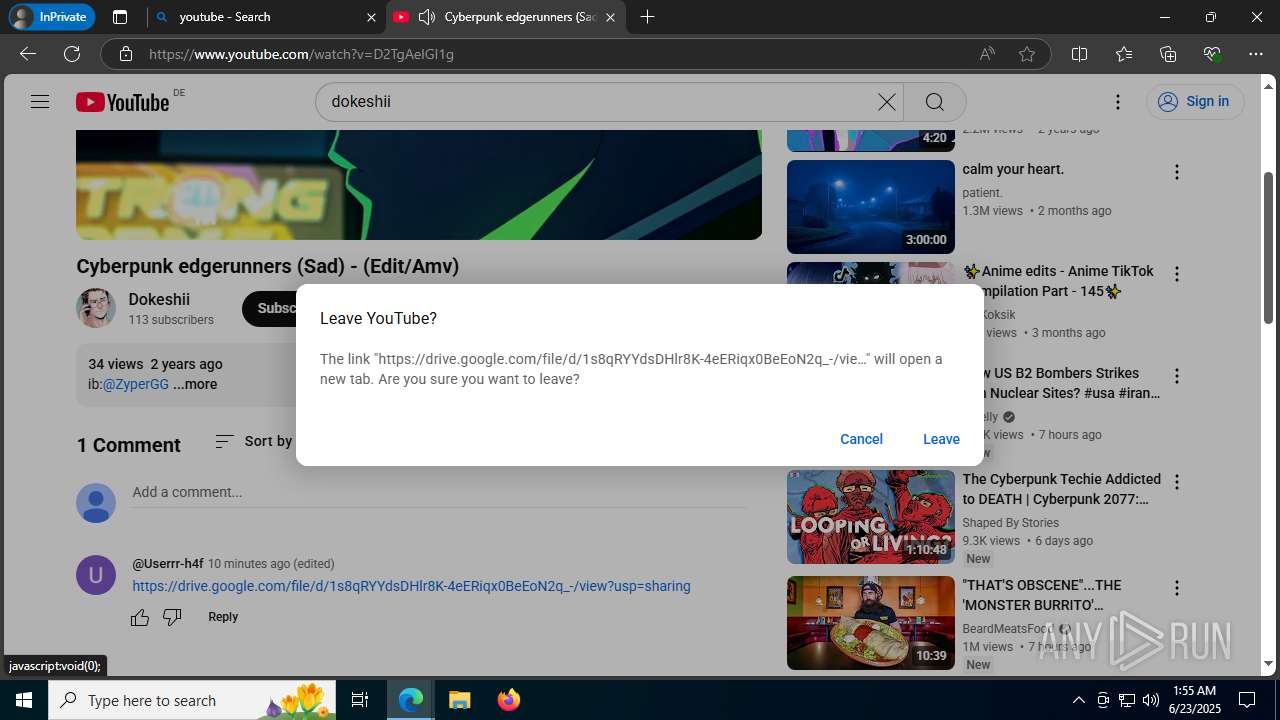Viewport: 1280px width, 720px height.
Task: Open the MONSTER BURRITO video thumbnail
Action: tap(871, 623)
